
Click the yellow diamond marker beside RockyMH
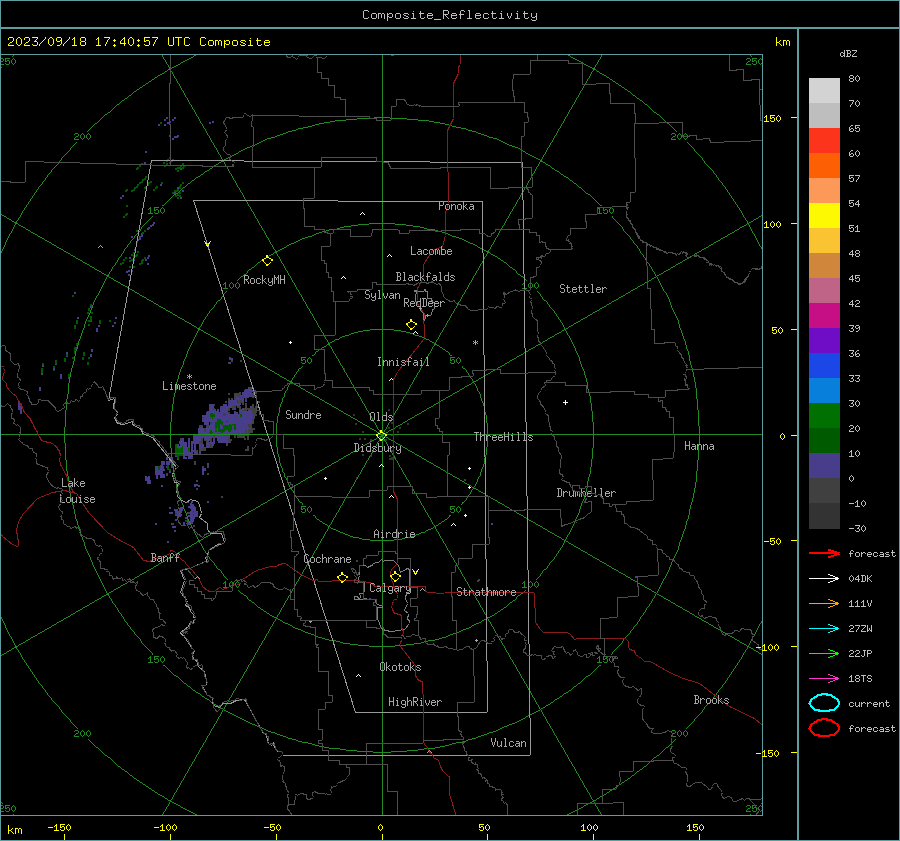tap(267, 261)
